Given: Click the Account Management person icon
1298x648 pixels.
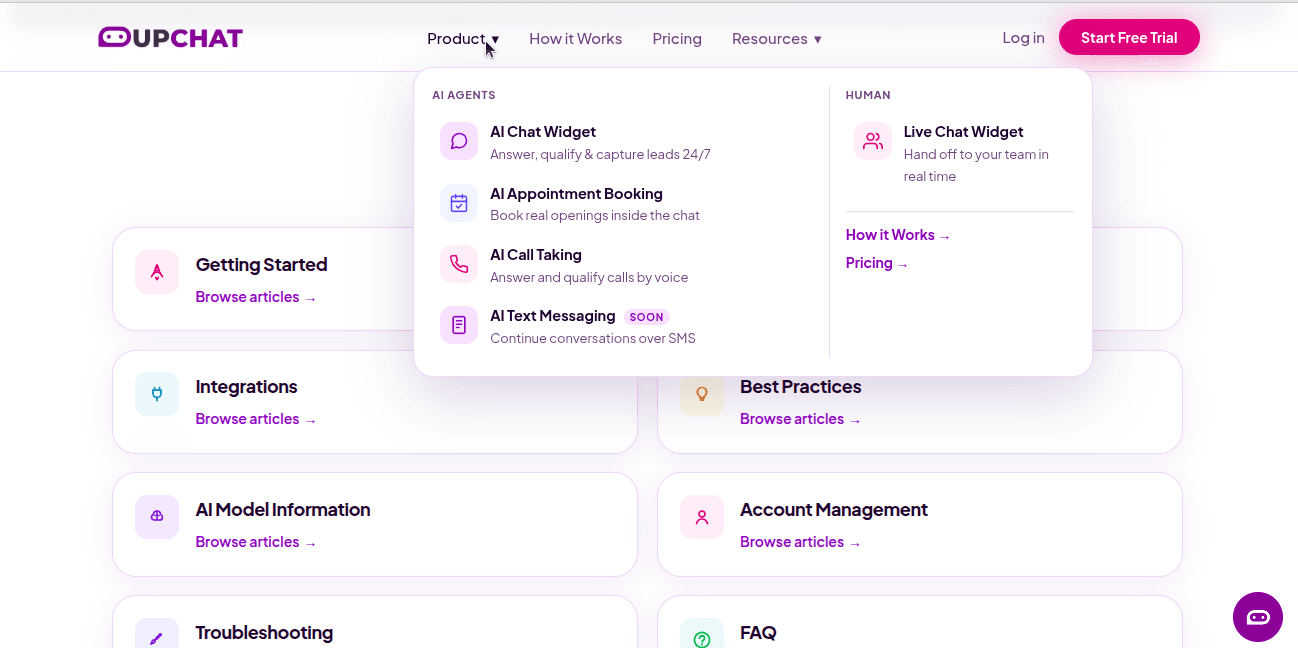Looking at the screenshot, I should pyautogui.click(x=702, y=517).
